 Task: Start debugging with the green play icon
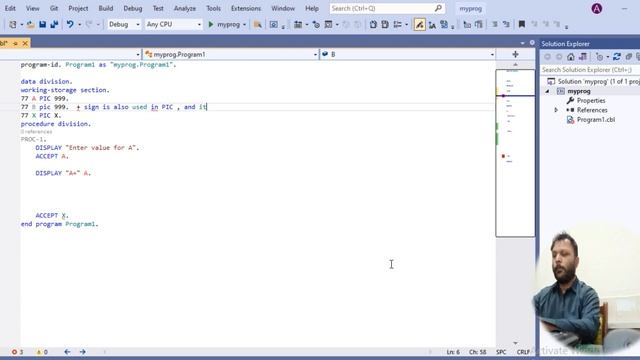tap(211, 24)
